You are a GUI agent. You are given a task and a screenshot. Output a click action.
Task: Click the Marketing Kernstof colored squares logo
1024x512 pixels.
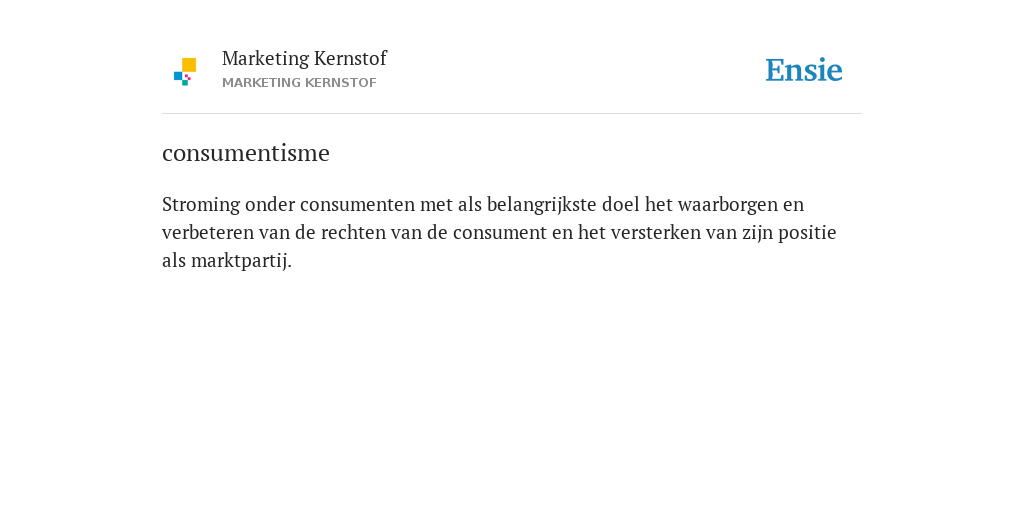point(185,72)
